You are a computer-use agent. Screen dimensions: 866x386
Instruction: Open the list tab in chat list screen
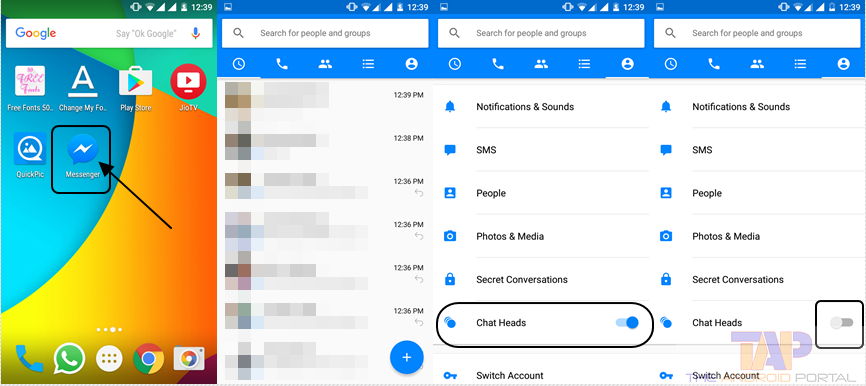(x=368, y=64)
